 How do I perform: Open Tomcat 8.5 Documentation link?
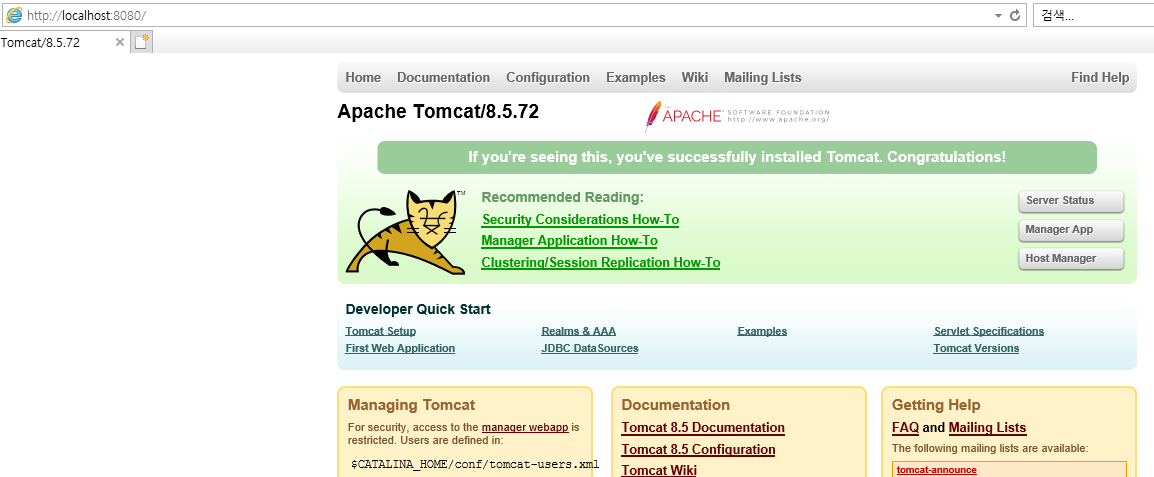703,428
